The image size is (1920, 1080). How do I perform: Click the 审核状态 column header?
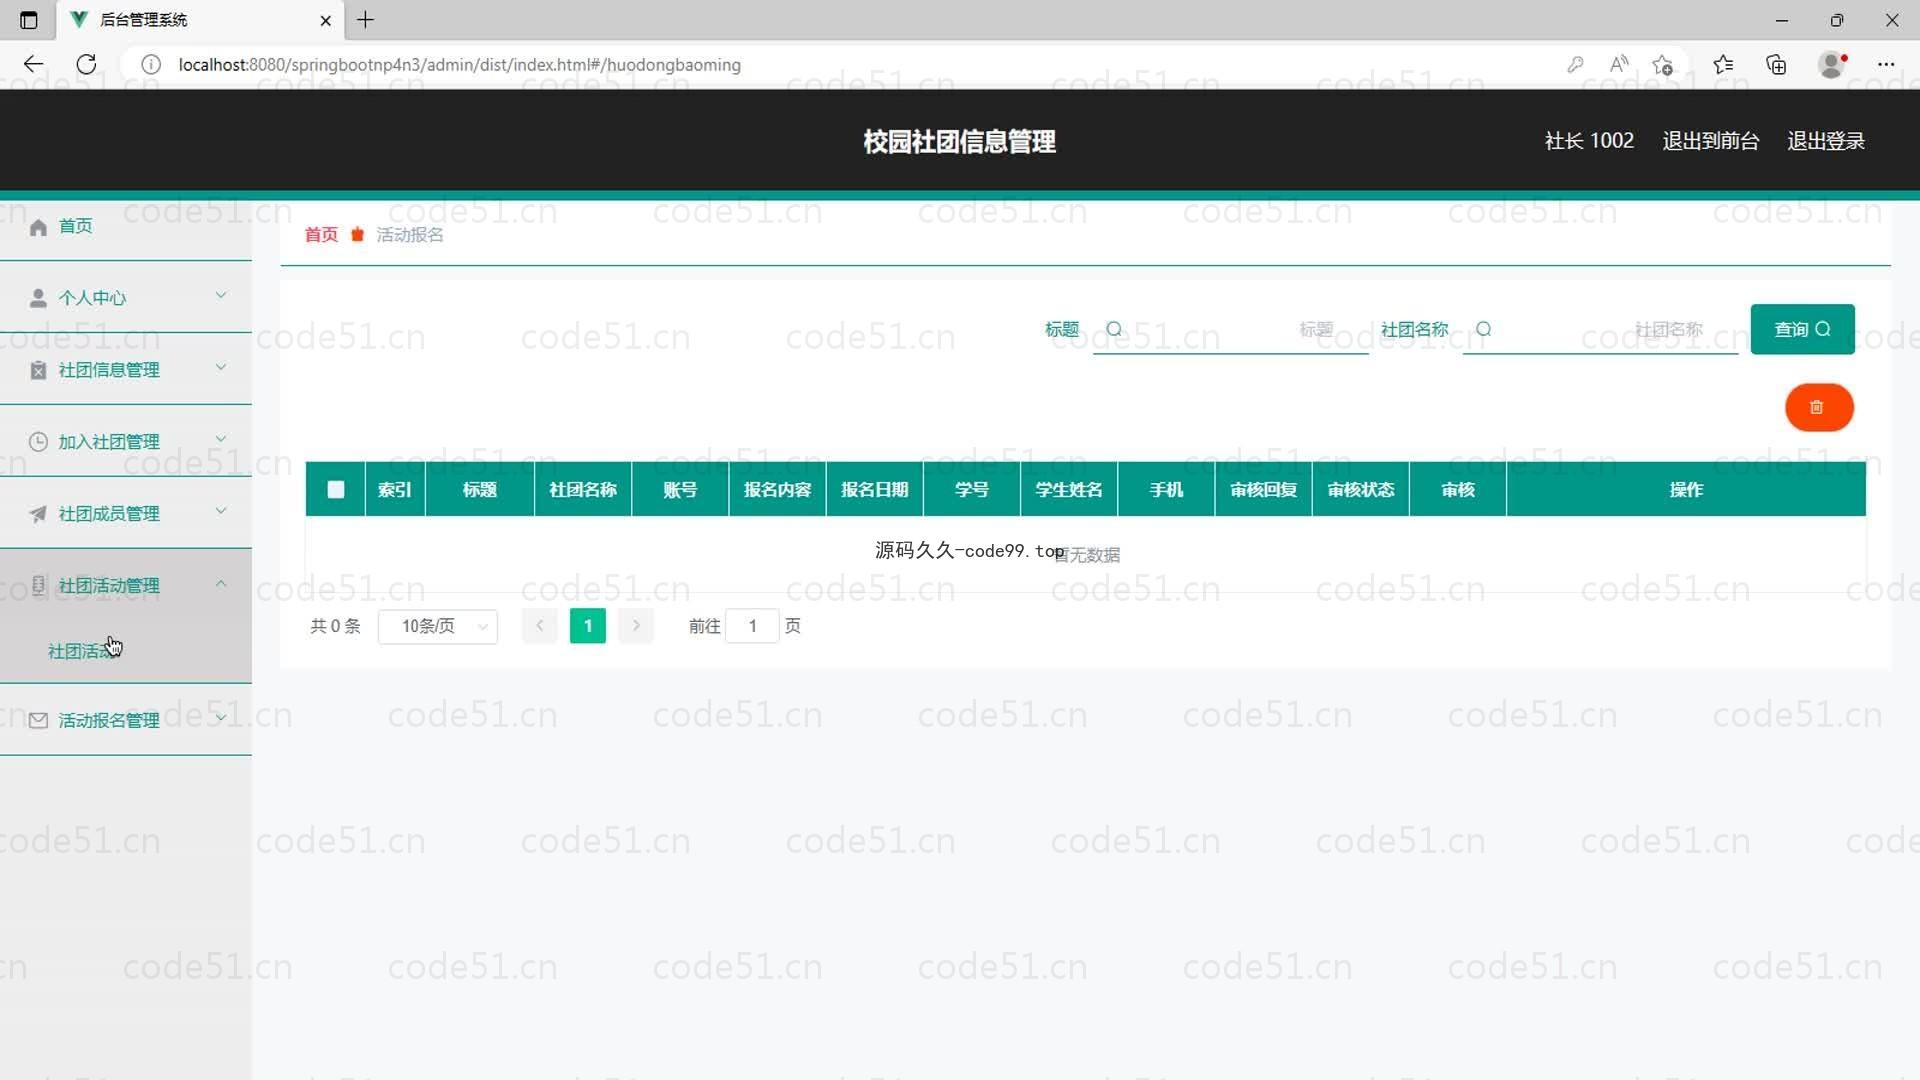(1361, 490)
